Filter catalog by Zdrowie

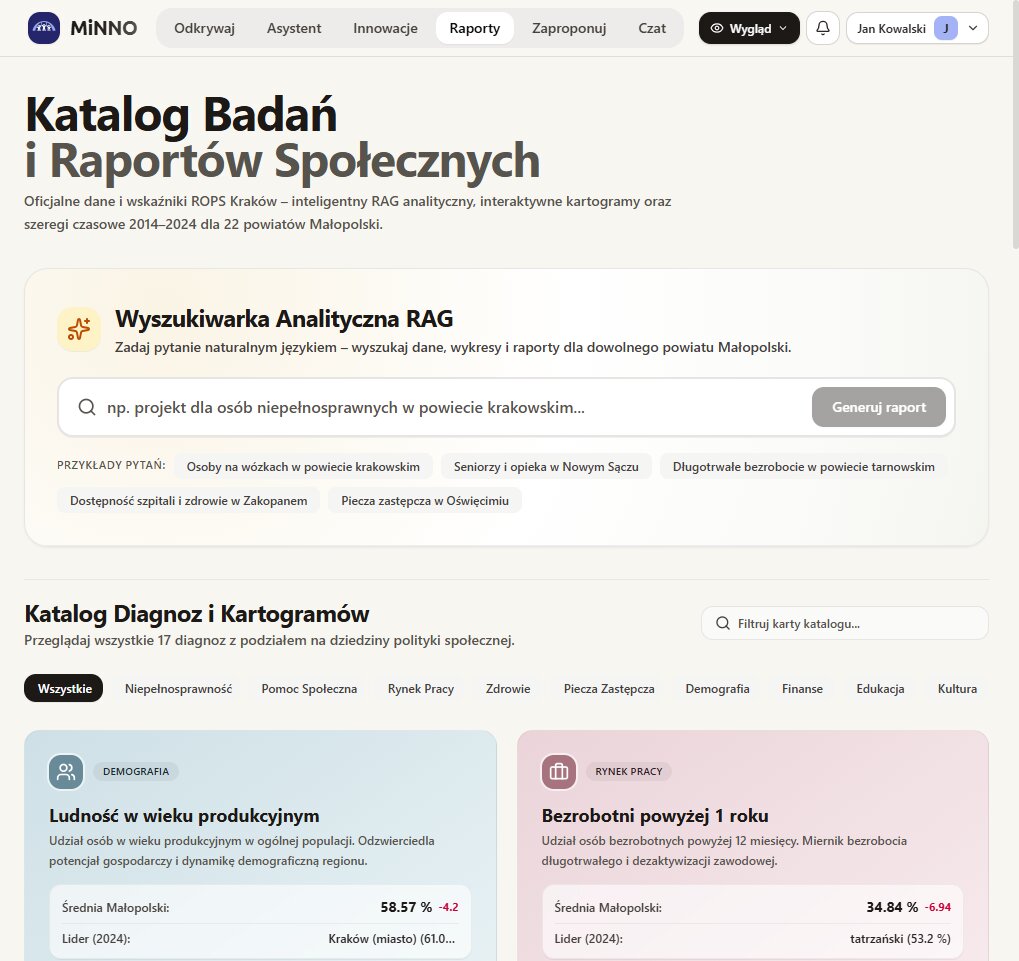point(508,688)
